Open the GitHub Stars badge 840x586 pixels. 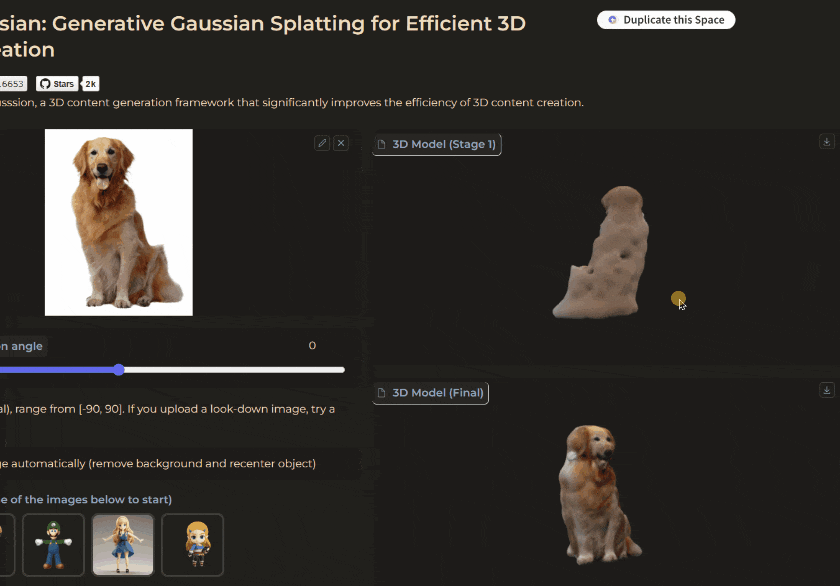point(57,84)
